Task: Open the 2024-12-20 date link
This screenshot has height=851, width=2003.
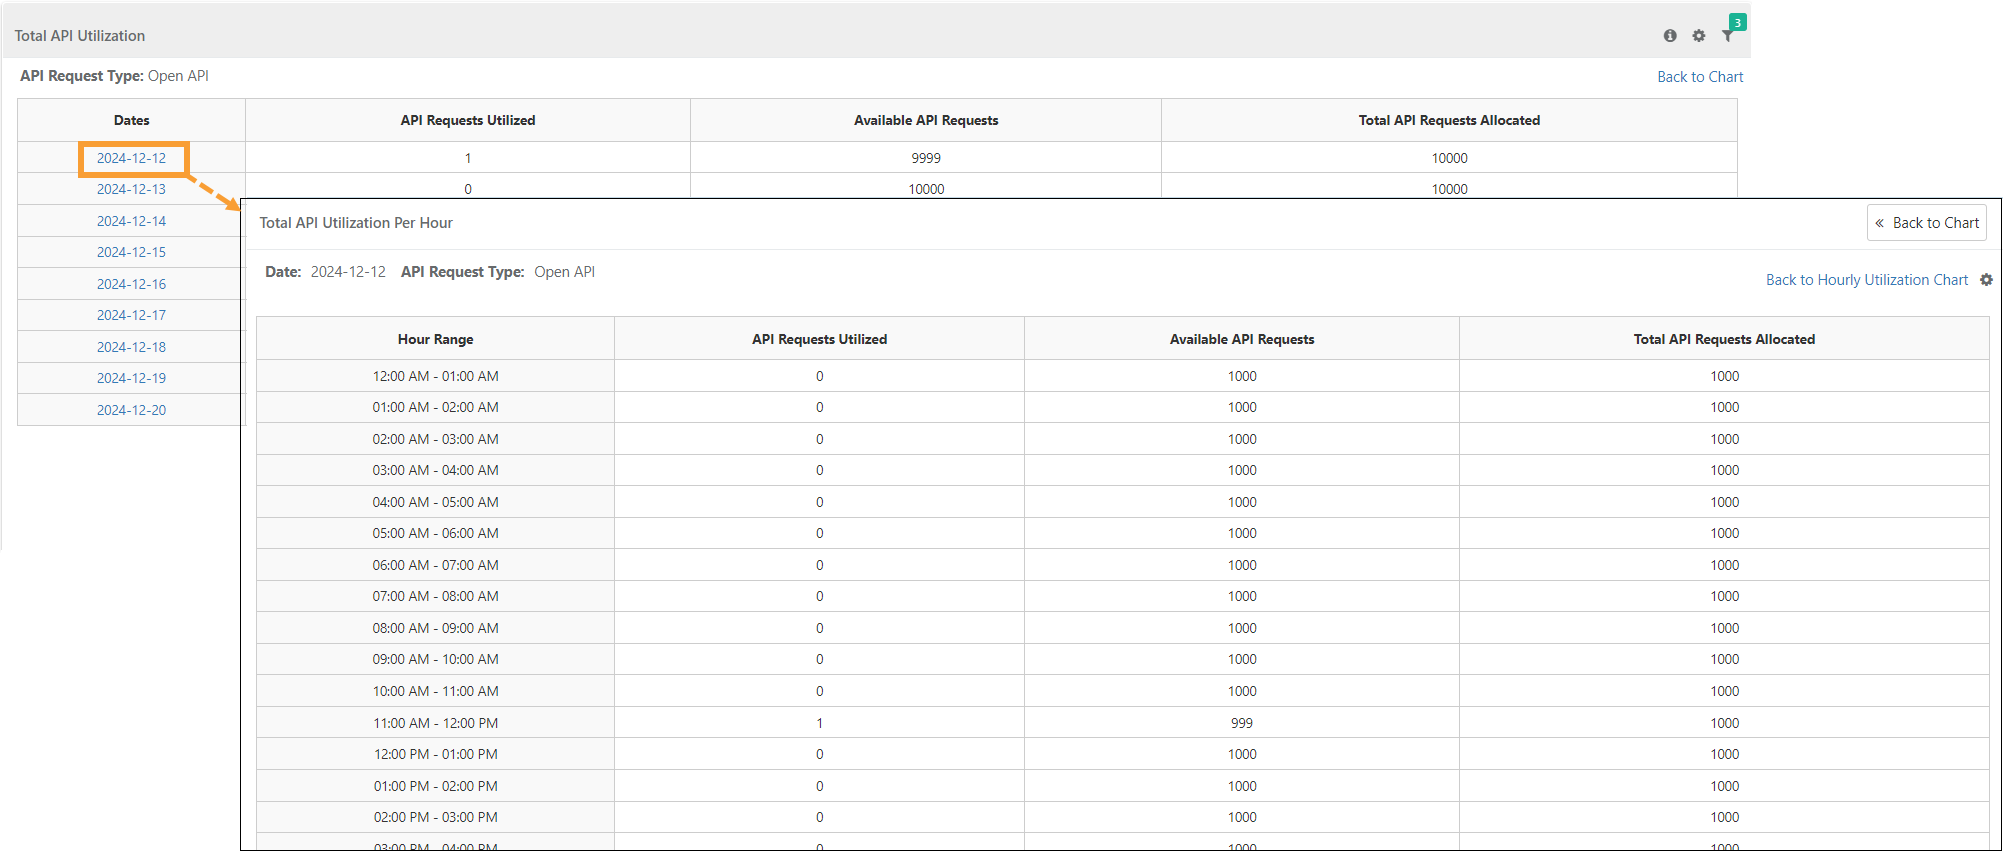Action: (131, 410)
